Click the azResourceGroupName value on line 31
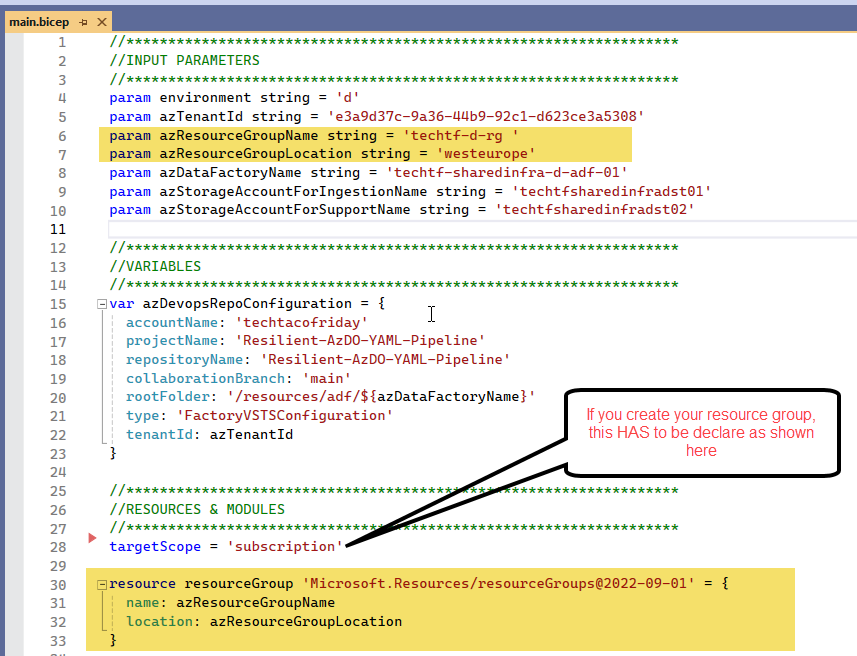 pos(255,603)
